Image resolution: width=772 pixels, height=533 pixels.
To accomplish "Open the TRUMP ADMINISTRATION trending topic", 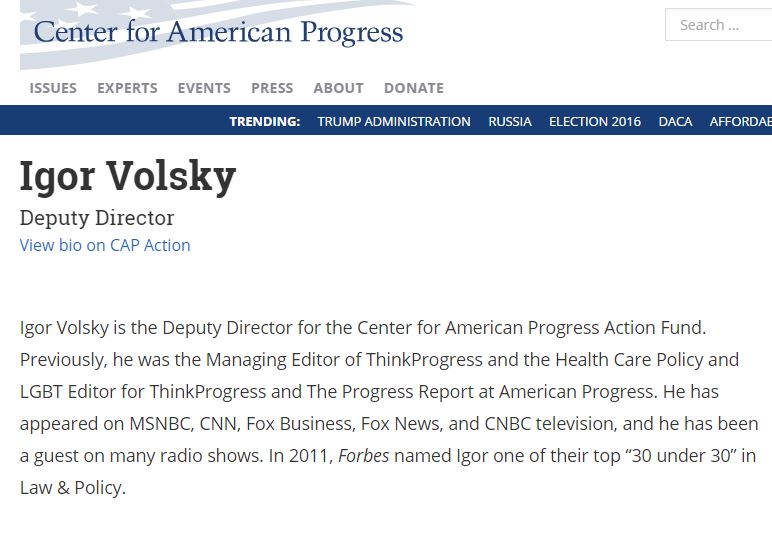I will coord(394,122).
